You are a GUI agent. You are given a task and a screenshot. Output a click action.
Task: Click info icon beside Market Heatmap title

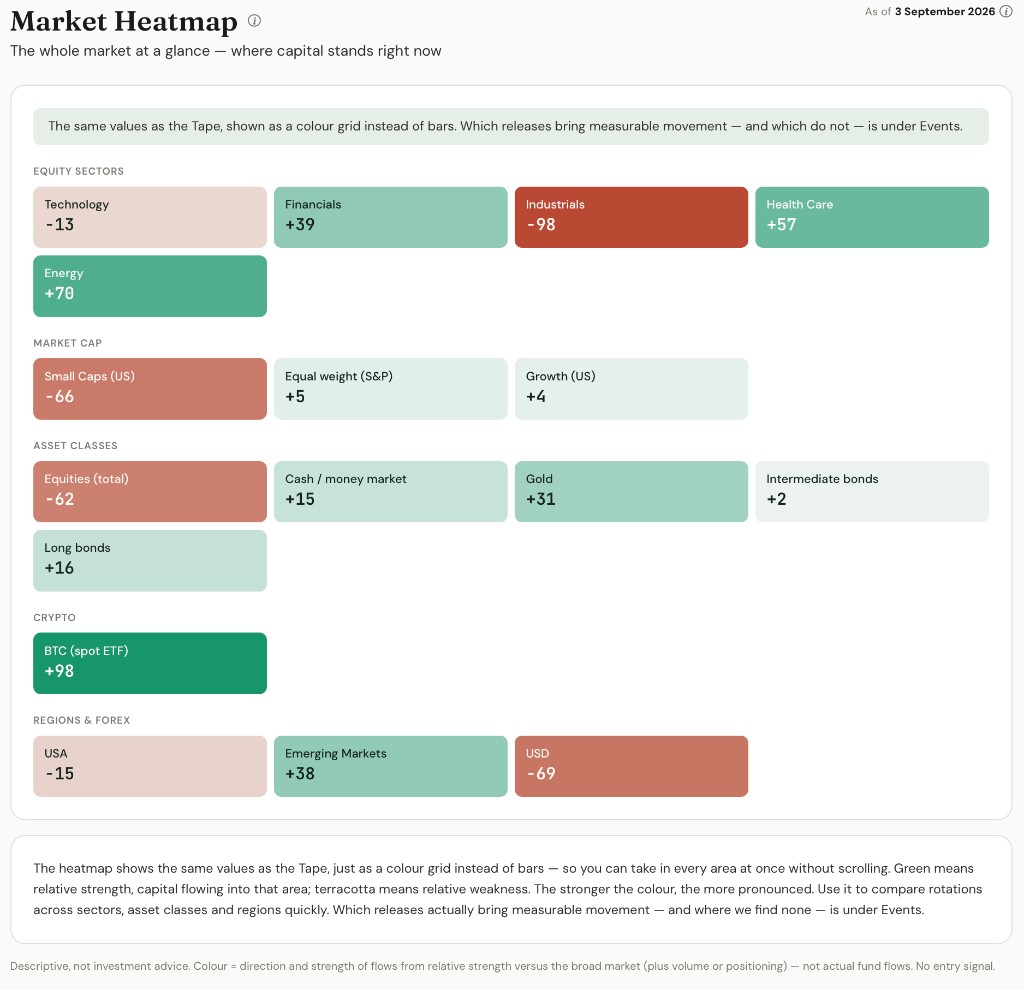pyautogui.click(x=255, y=21)
